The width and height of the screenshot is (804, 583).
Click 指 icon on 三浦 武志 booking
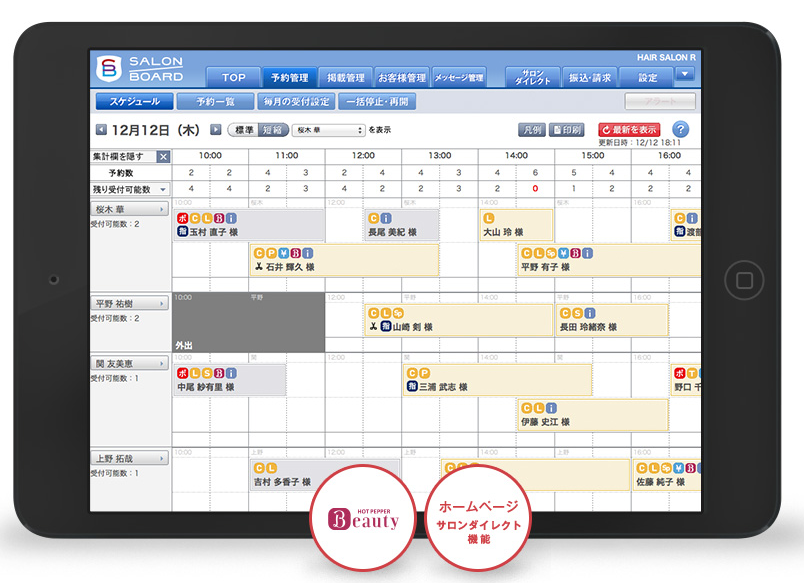click(411, 387)
